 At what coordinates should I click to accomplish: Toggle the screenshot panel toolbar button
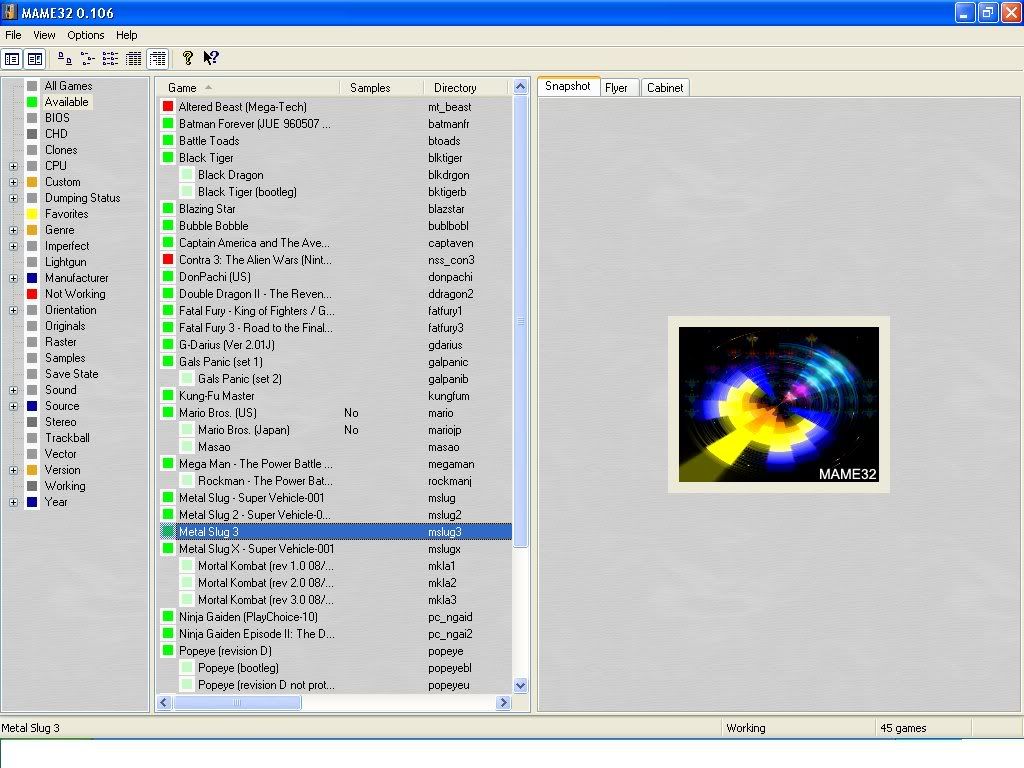click(x=35, y=59)
